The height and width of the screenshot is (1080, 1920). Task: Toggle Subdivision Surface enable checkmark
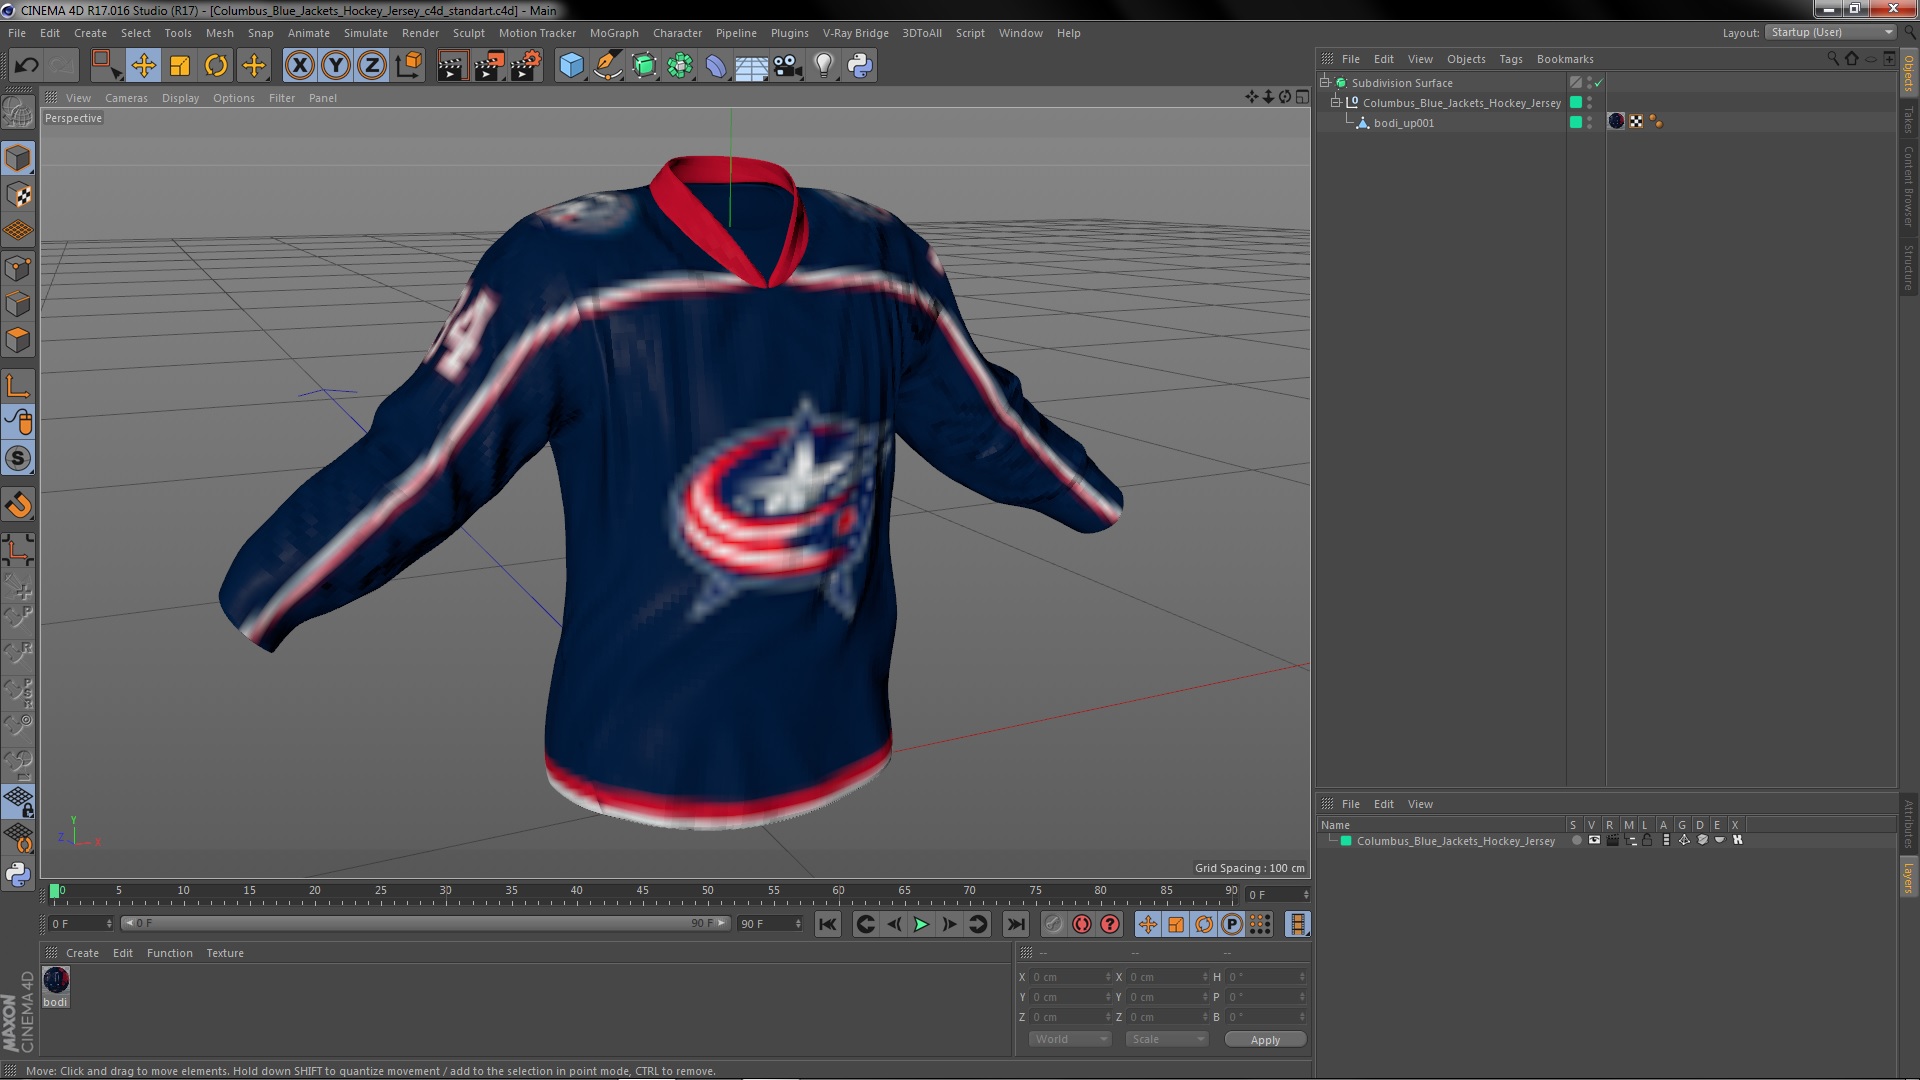coord(1598,83)
